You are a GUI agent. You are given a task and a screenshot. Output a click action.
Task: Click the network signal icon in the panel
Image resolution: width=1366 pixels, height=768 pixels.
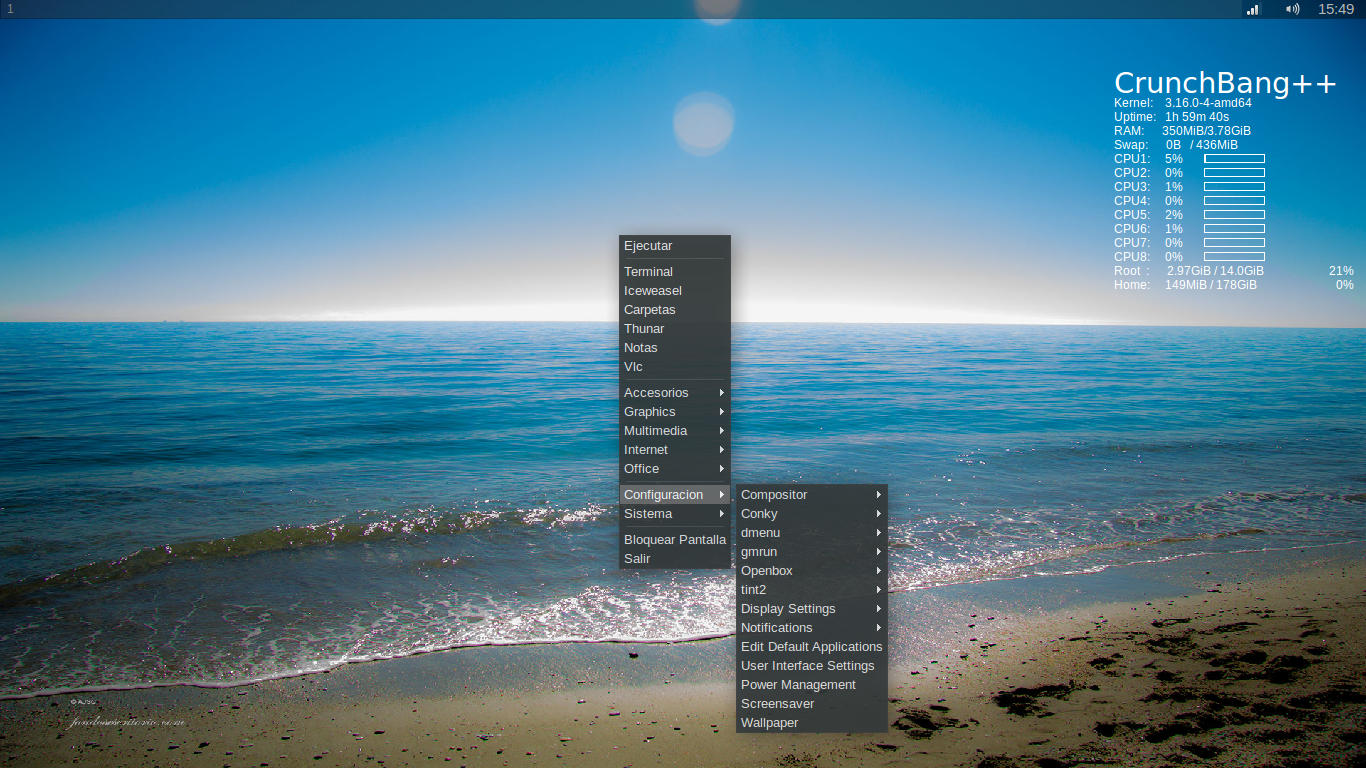click(1251, 9)
